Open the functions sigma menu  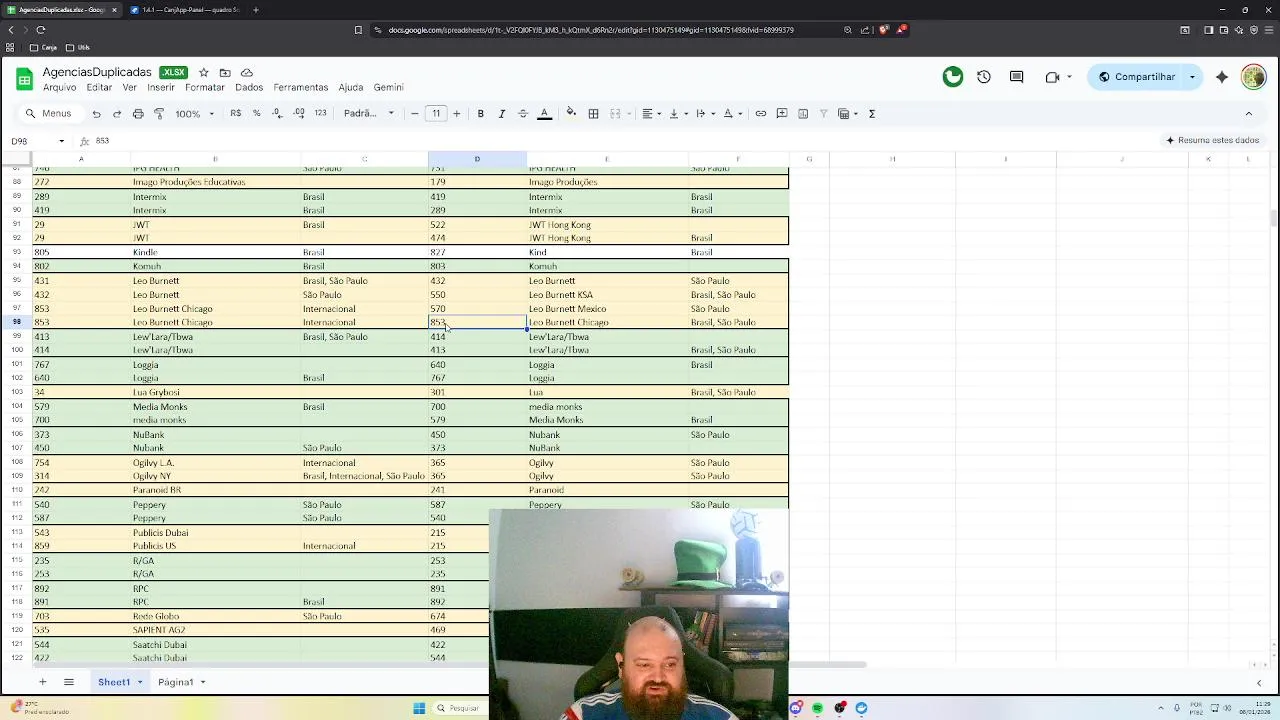[872, 114]
